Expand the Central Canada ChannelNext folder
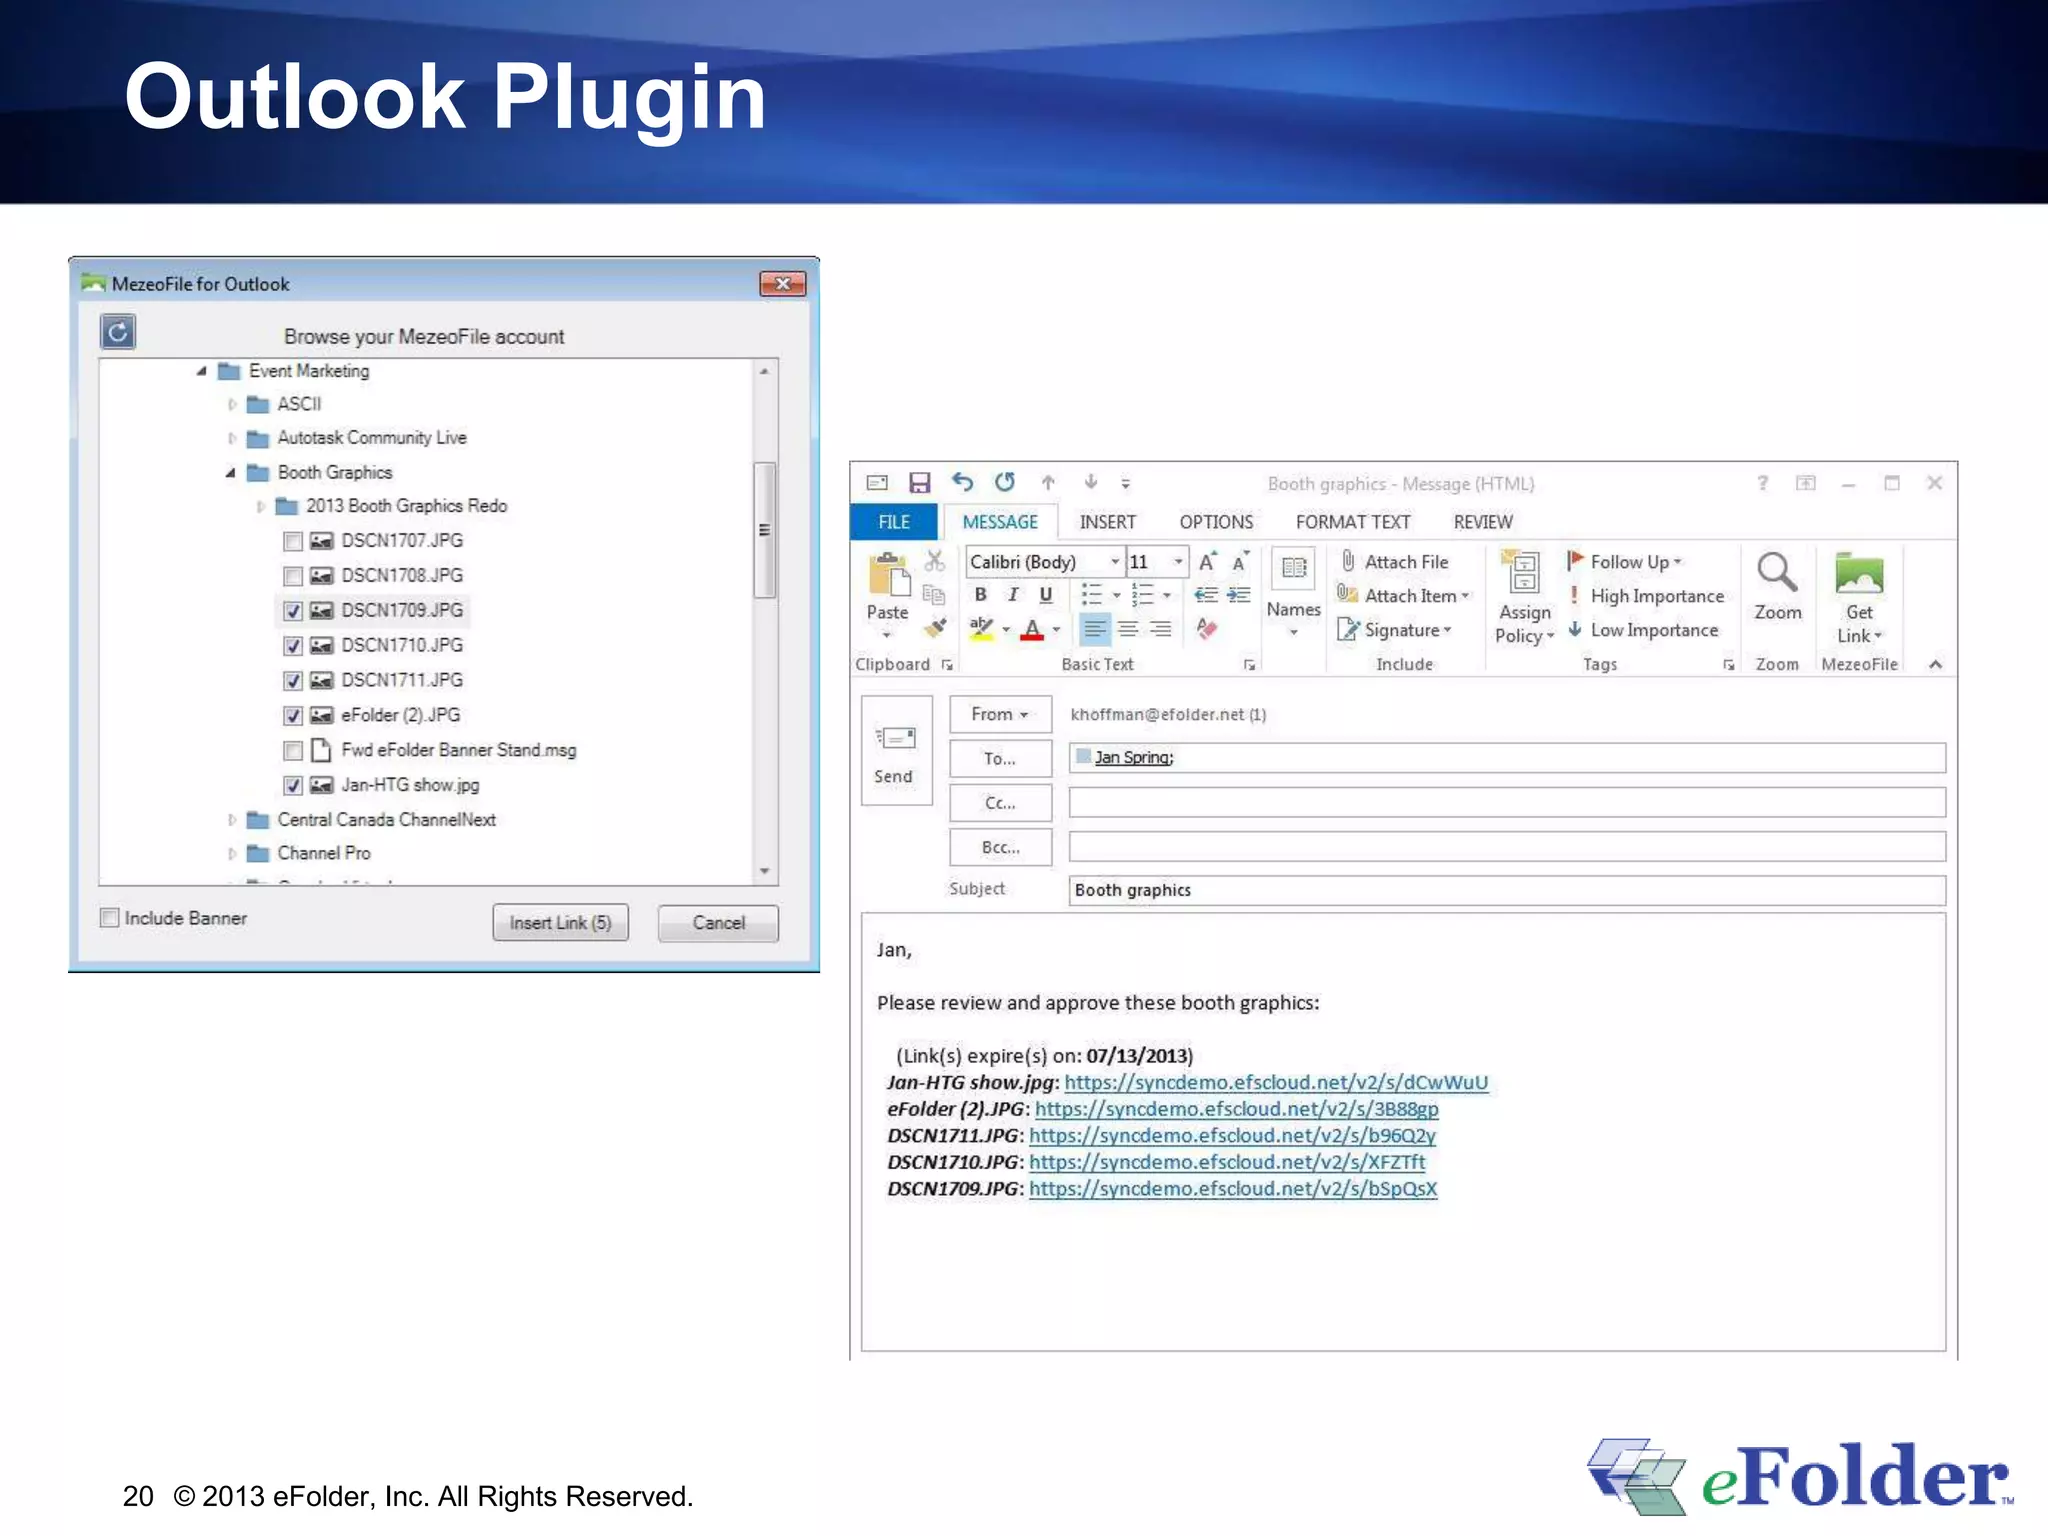 click(x=232, y=820)
